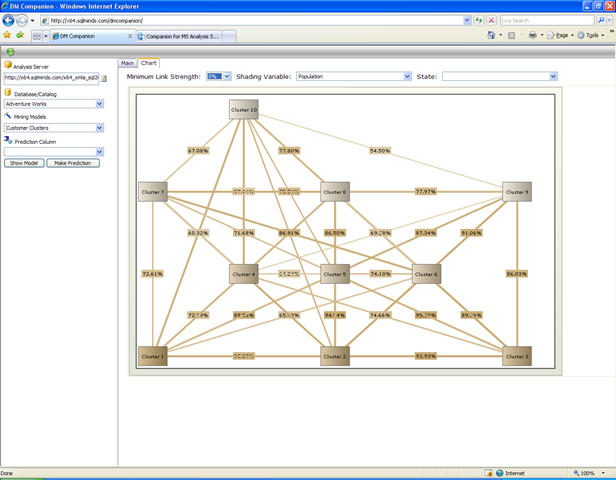The width and height of the screenshot is (616, 480).
Task: Click the browser Back button
Action: (8, 20)
